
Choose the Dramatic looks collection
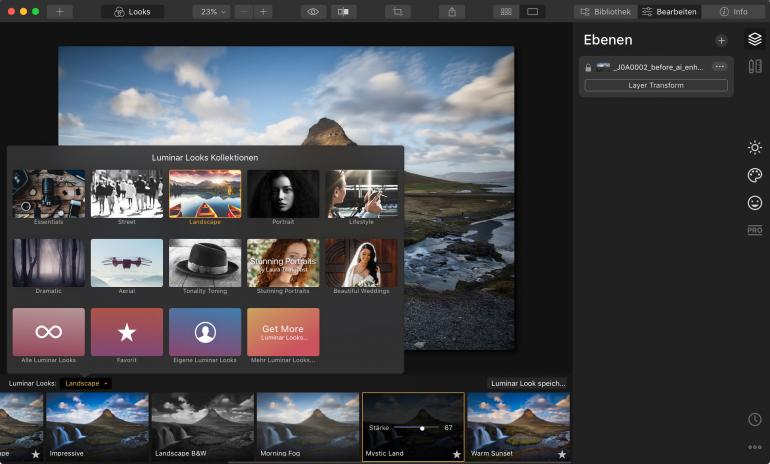pyautogui.click(x=49, y=263)
